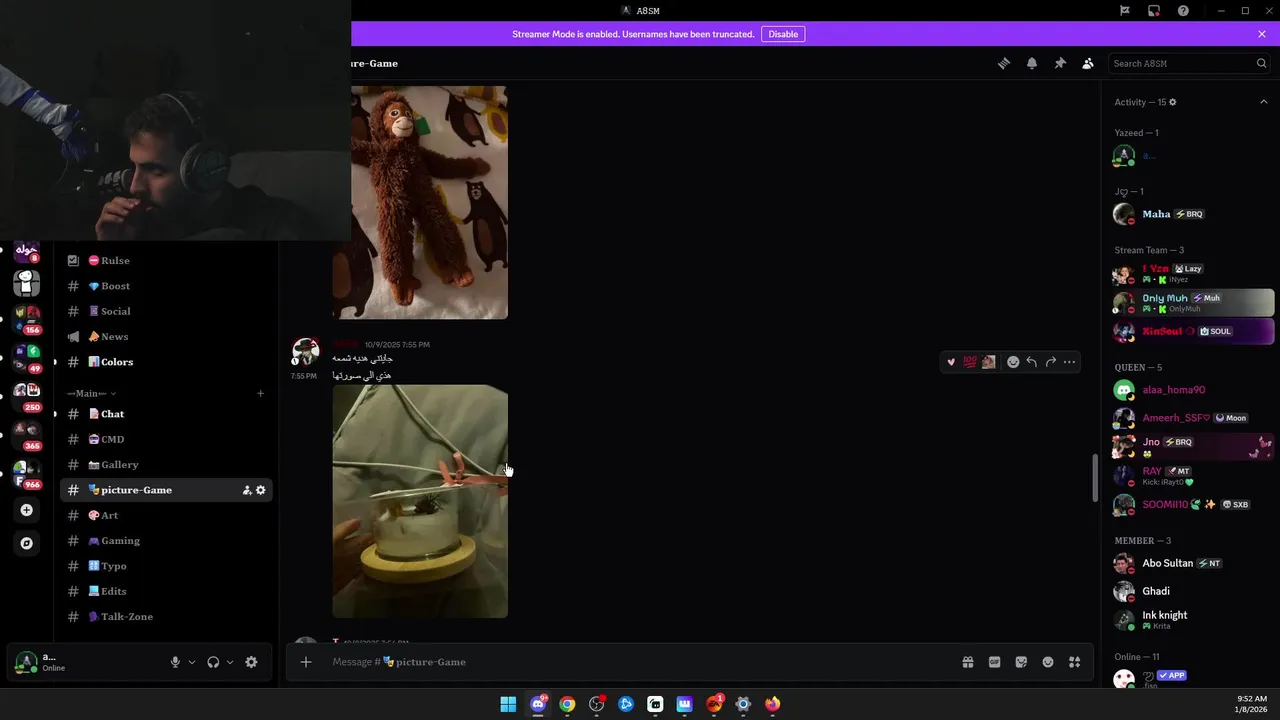Expand audio output options
1280x720 pixels.
(x=230, y=662)
